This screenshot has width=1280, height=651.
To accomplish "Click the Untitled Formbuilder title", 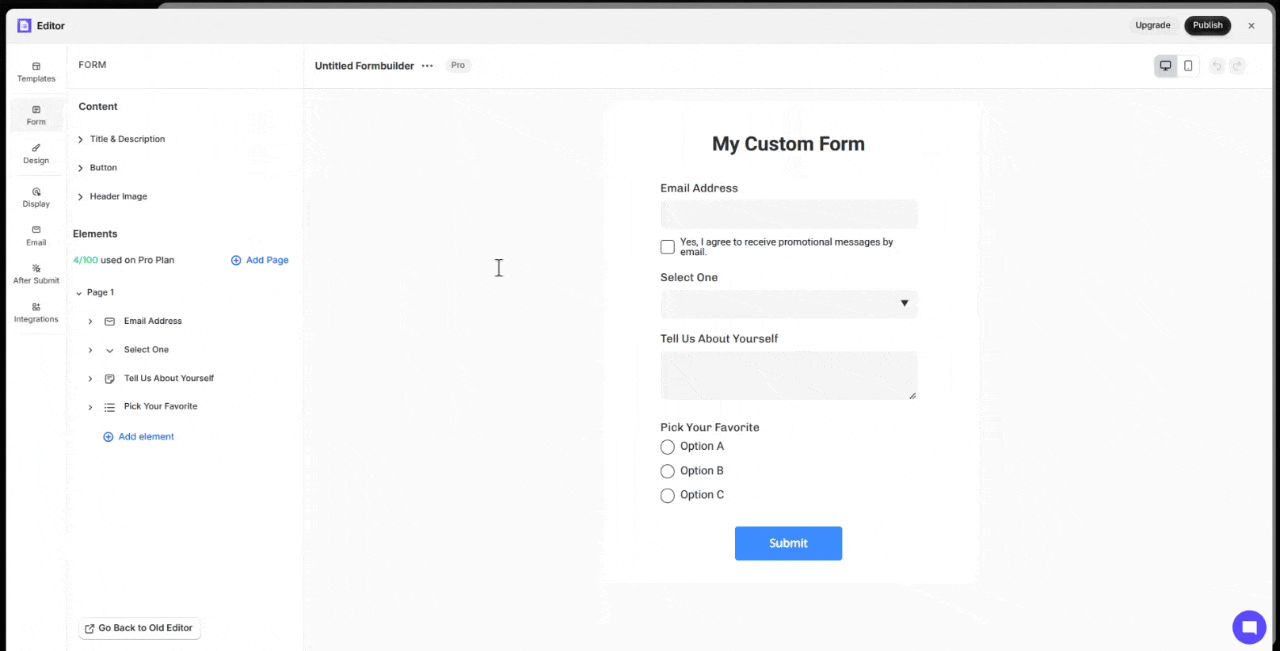I will 364,66.
